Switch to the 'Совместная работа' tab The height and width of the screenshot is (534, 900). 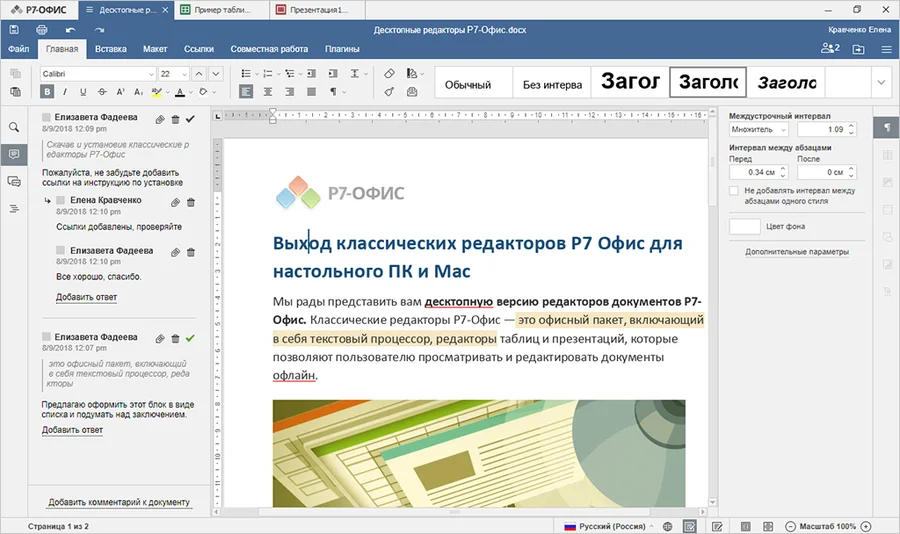269,48
